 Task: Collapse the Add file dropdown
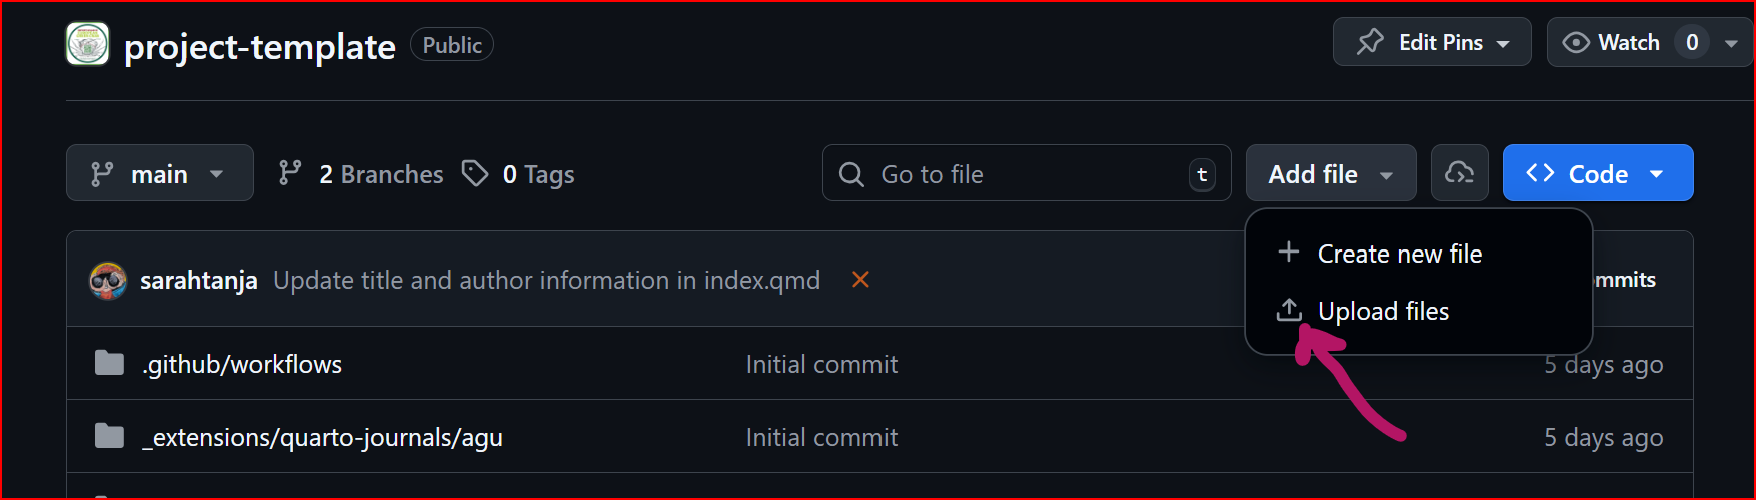pos(1330,173)
